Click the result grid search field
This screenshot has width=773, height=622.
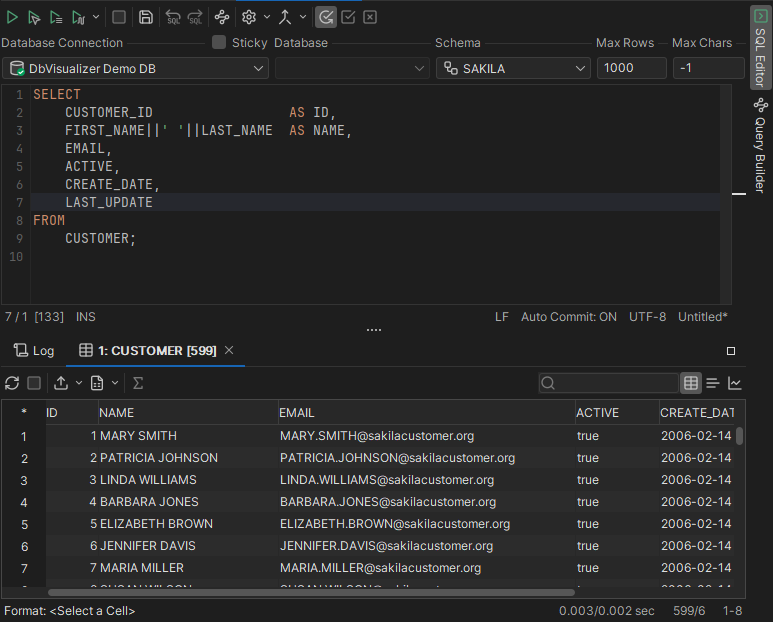pyautogui.click(x=609, y=383)
